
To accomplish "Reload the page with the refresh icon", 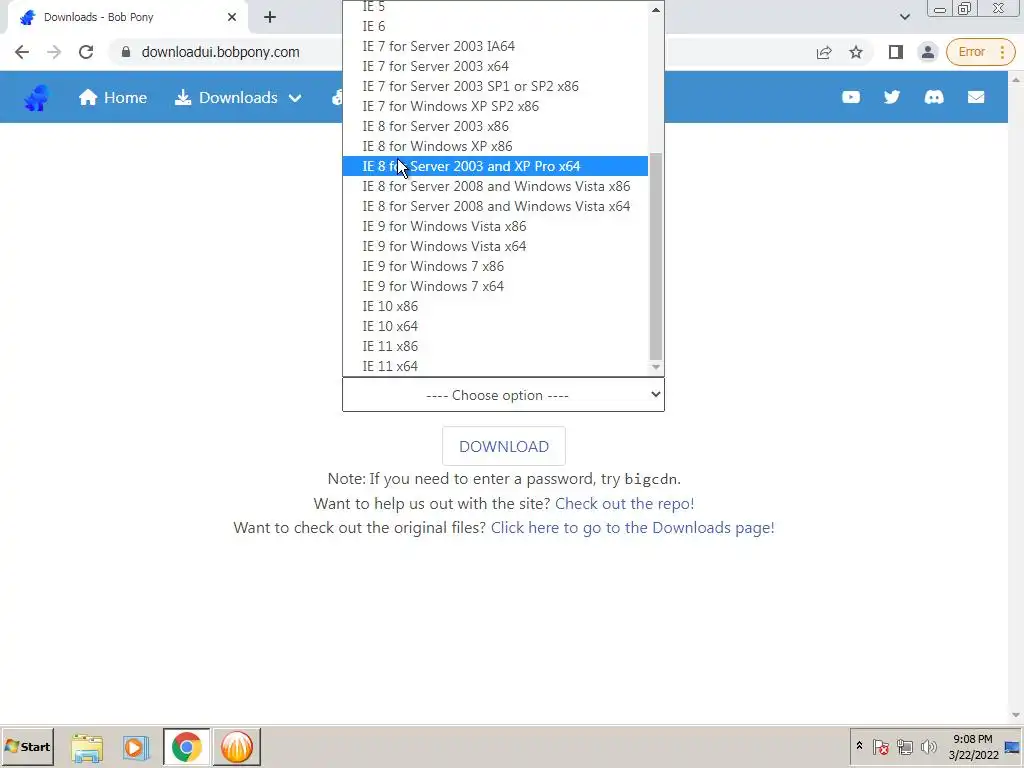I will click(x=86, y=52).
